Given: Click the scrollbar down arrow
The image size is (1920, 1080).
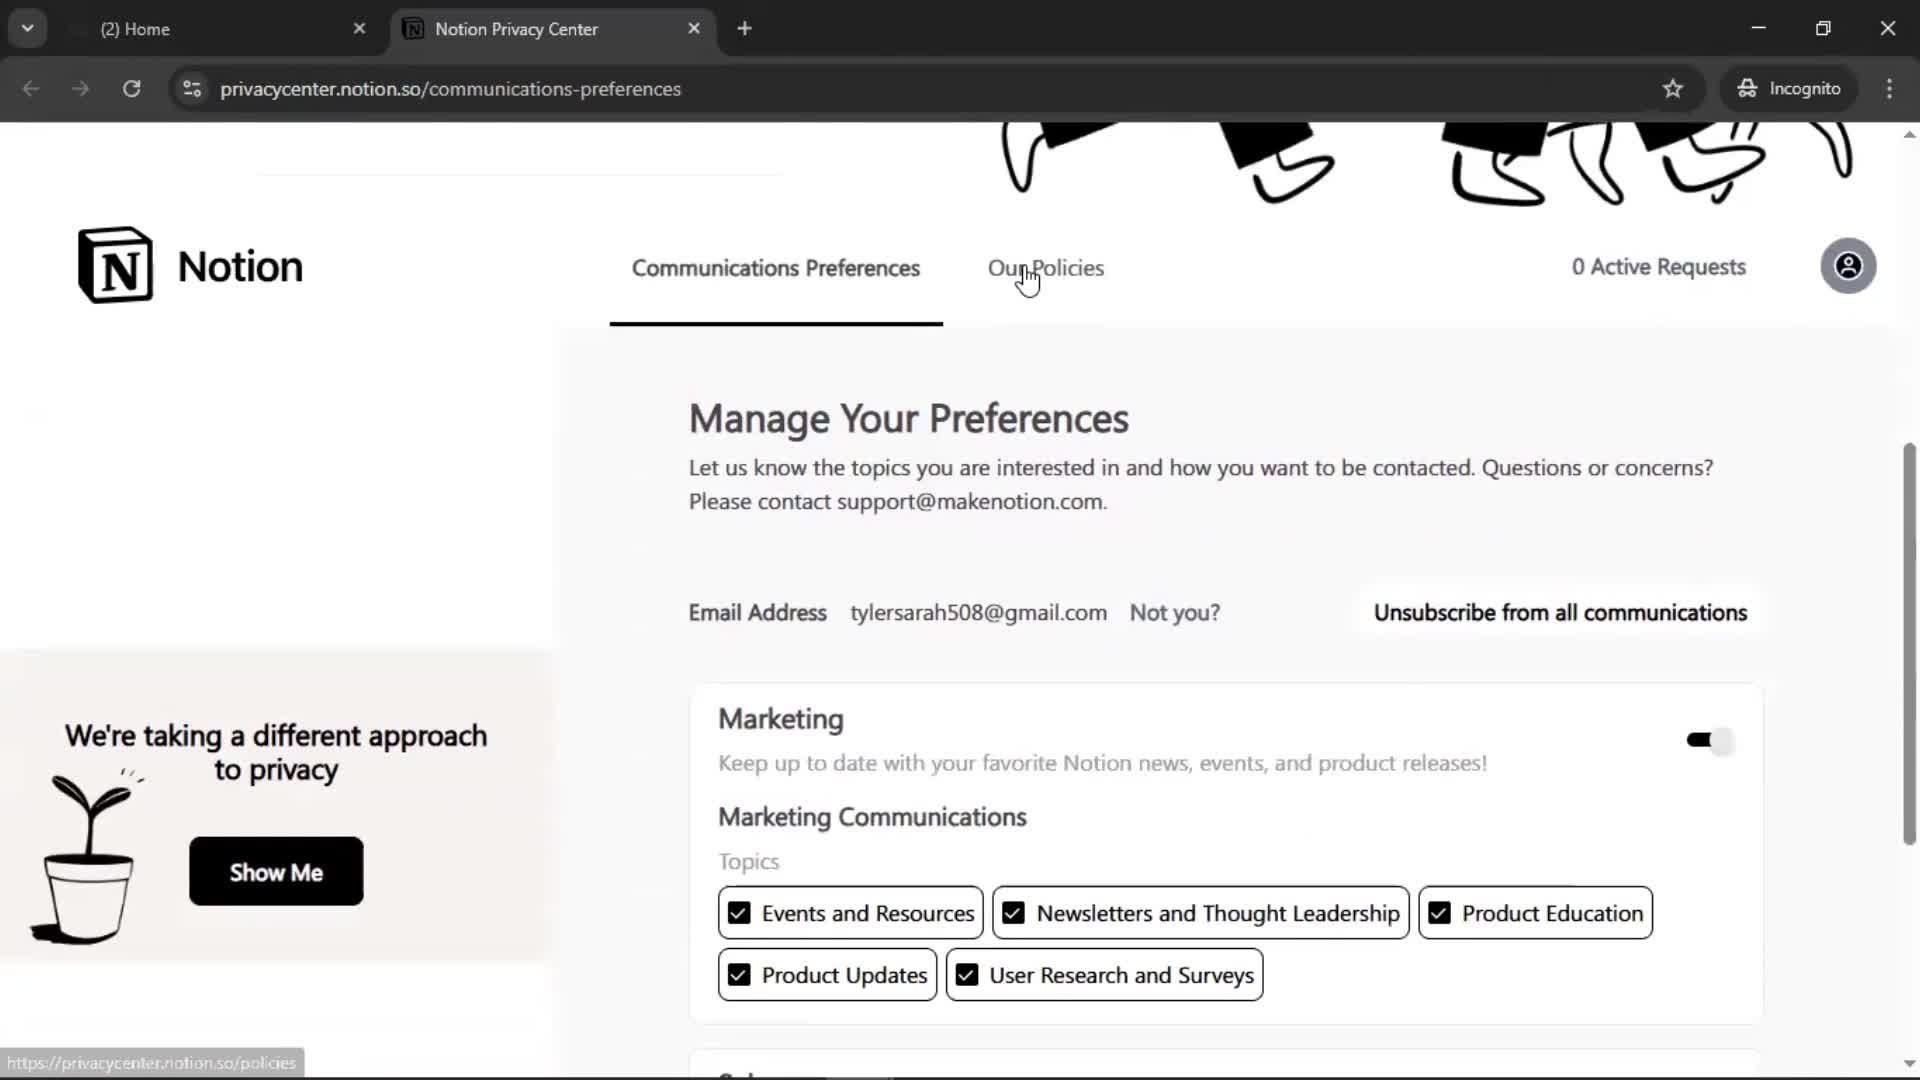Looking at the screenshot, I should (1909, 1064).
